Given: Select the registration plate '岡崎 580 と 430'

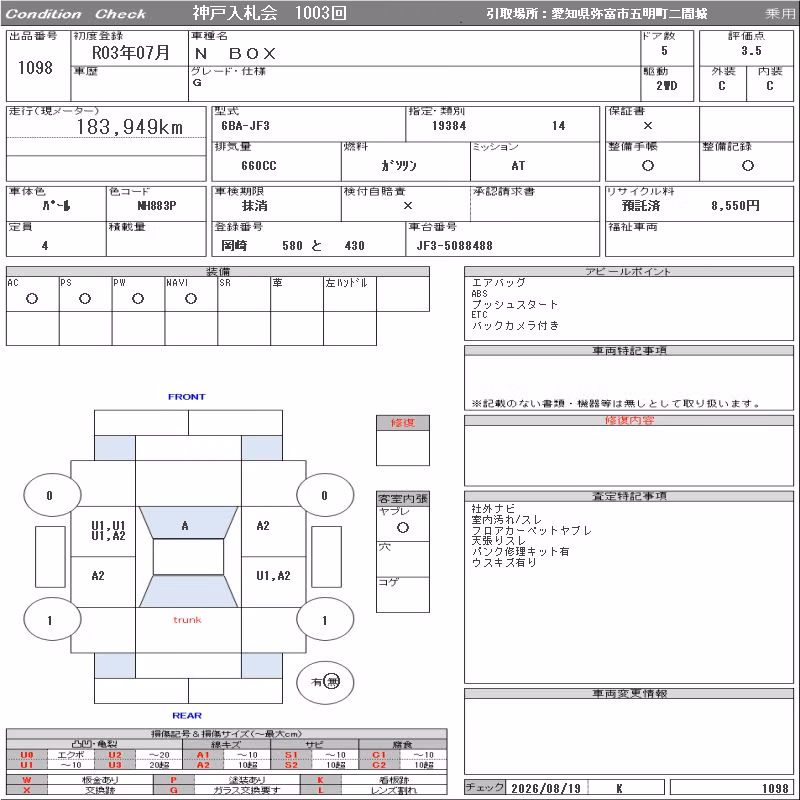Looking at the screenshot, I should [x=293, y=246].
